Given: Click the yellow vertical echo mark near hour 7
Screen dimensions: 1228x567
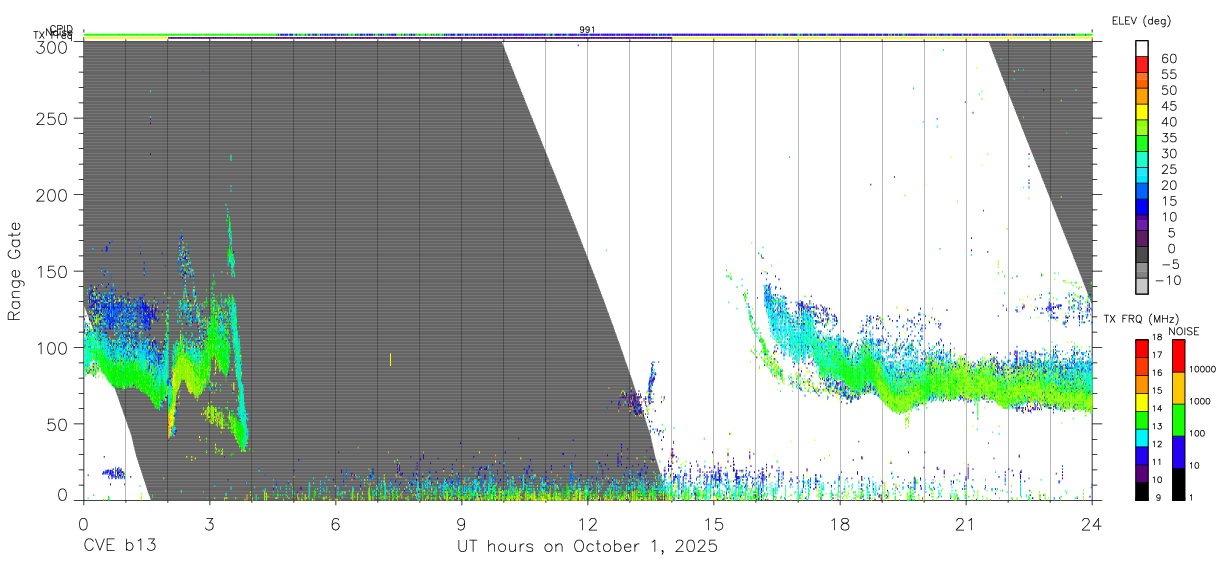Looking at the screenshot, I should pos(390,359).
